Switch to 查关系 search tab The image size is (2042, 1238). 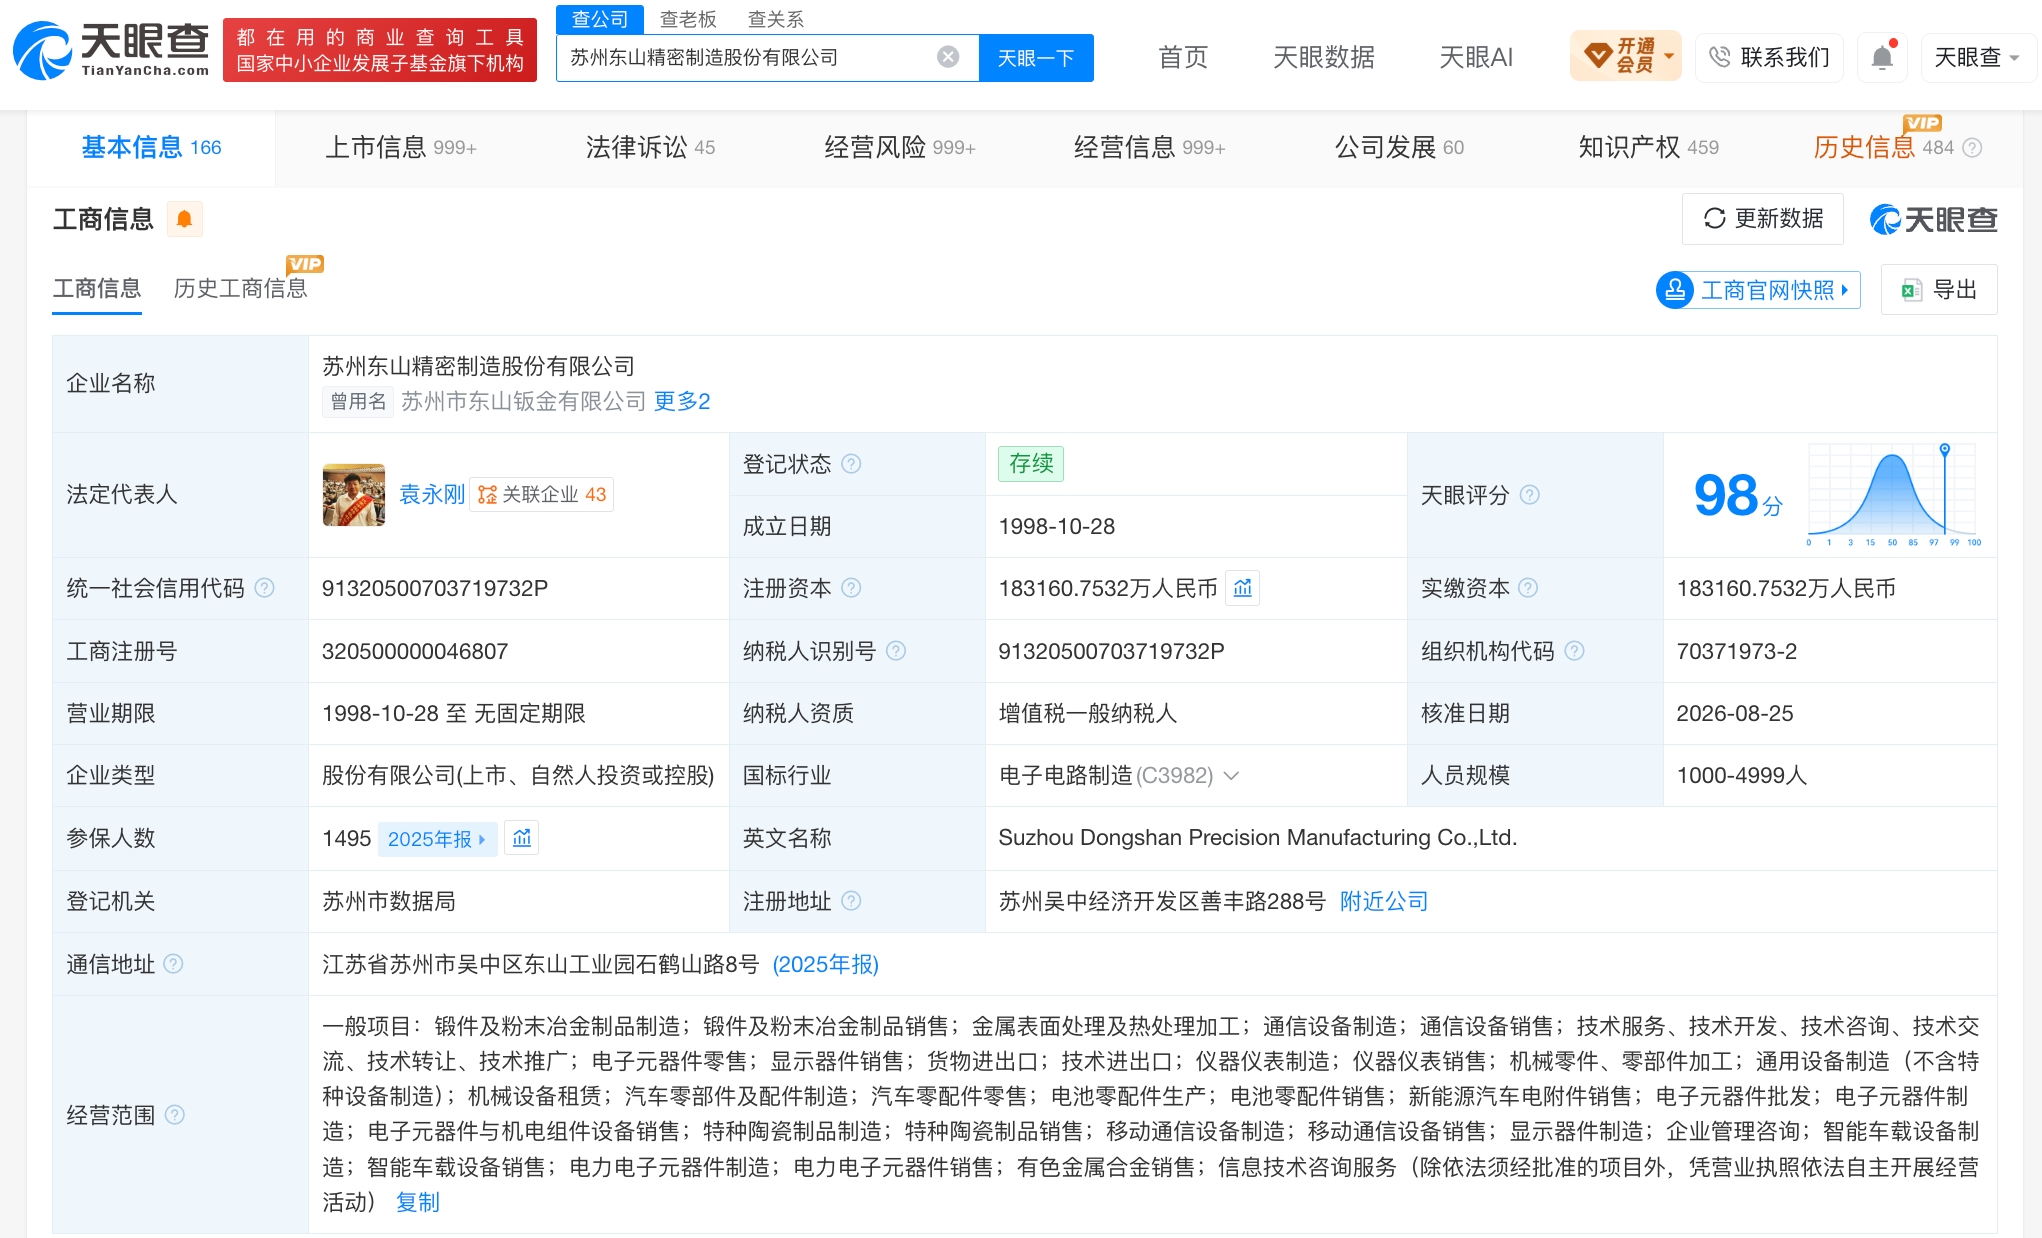pos(776,19)
